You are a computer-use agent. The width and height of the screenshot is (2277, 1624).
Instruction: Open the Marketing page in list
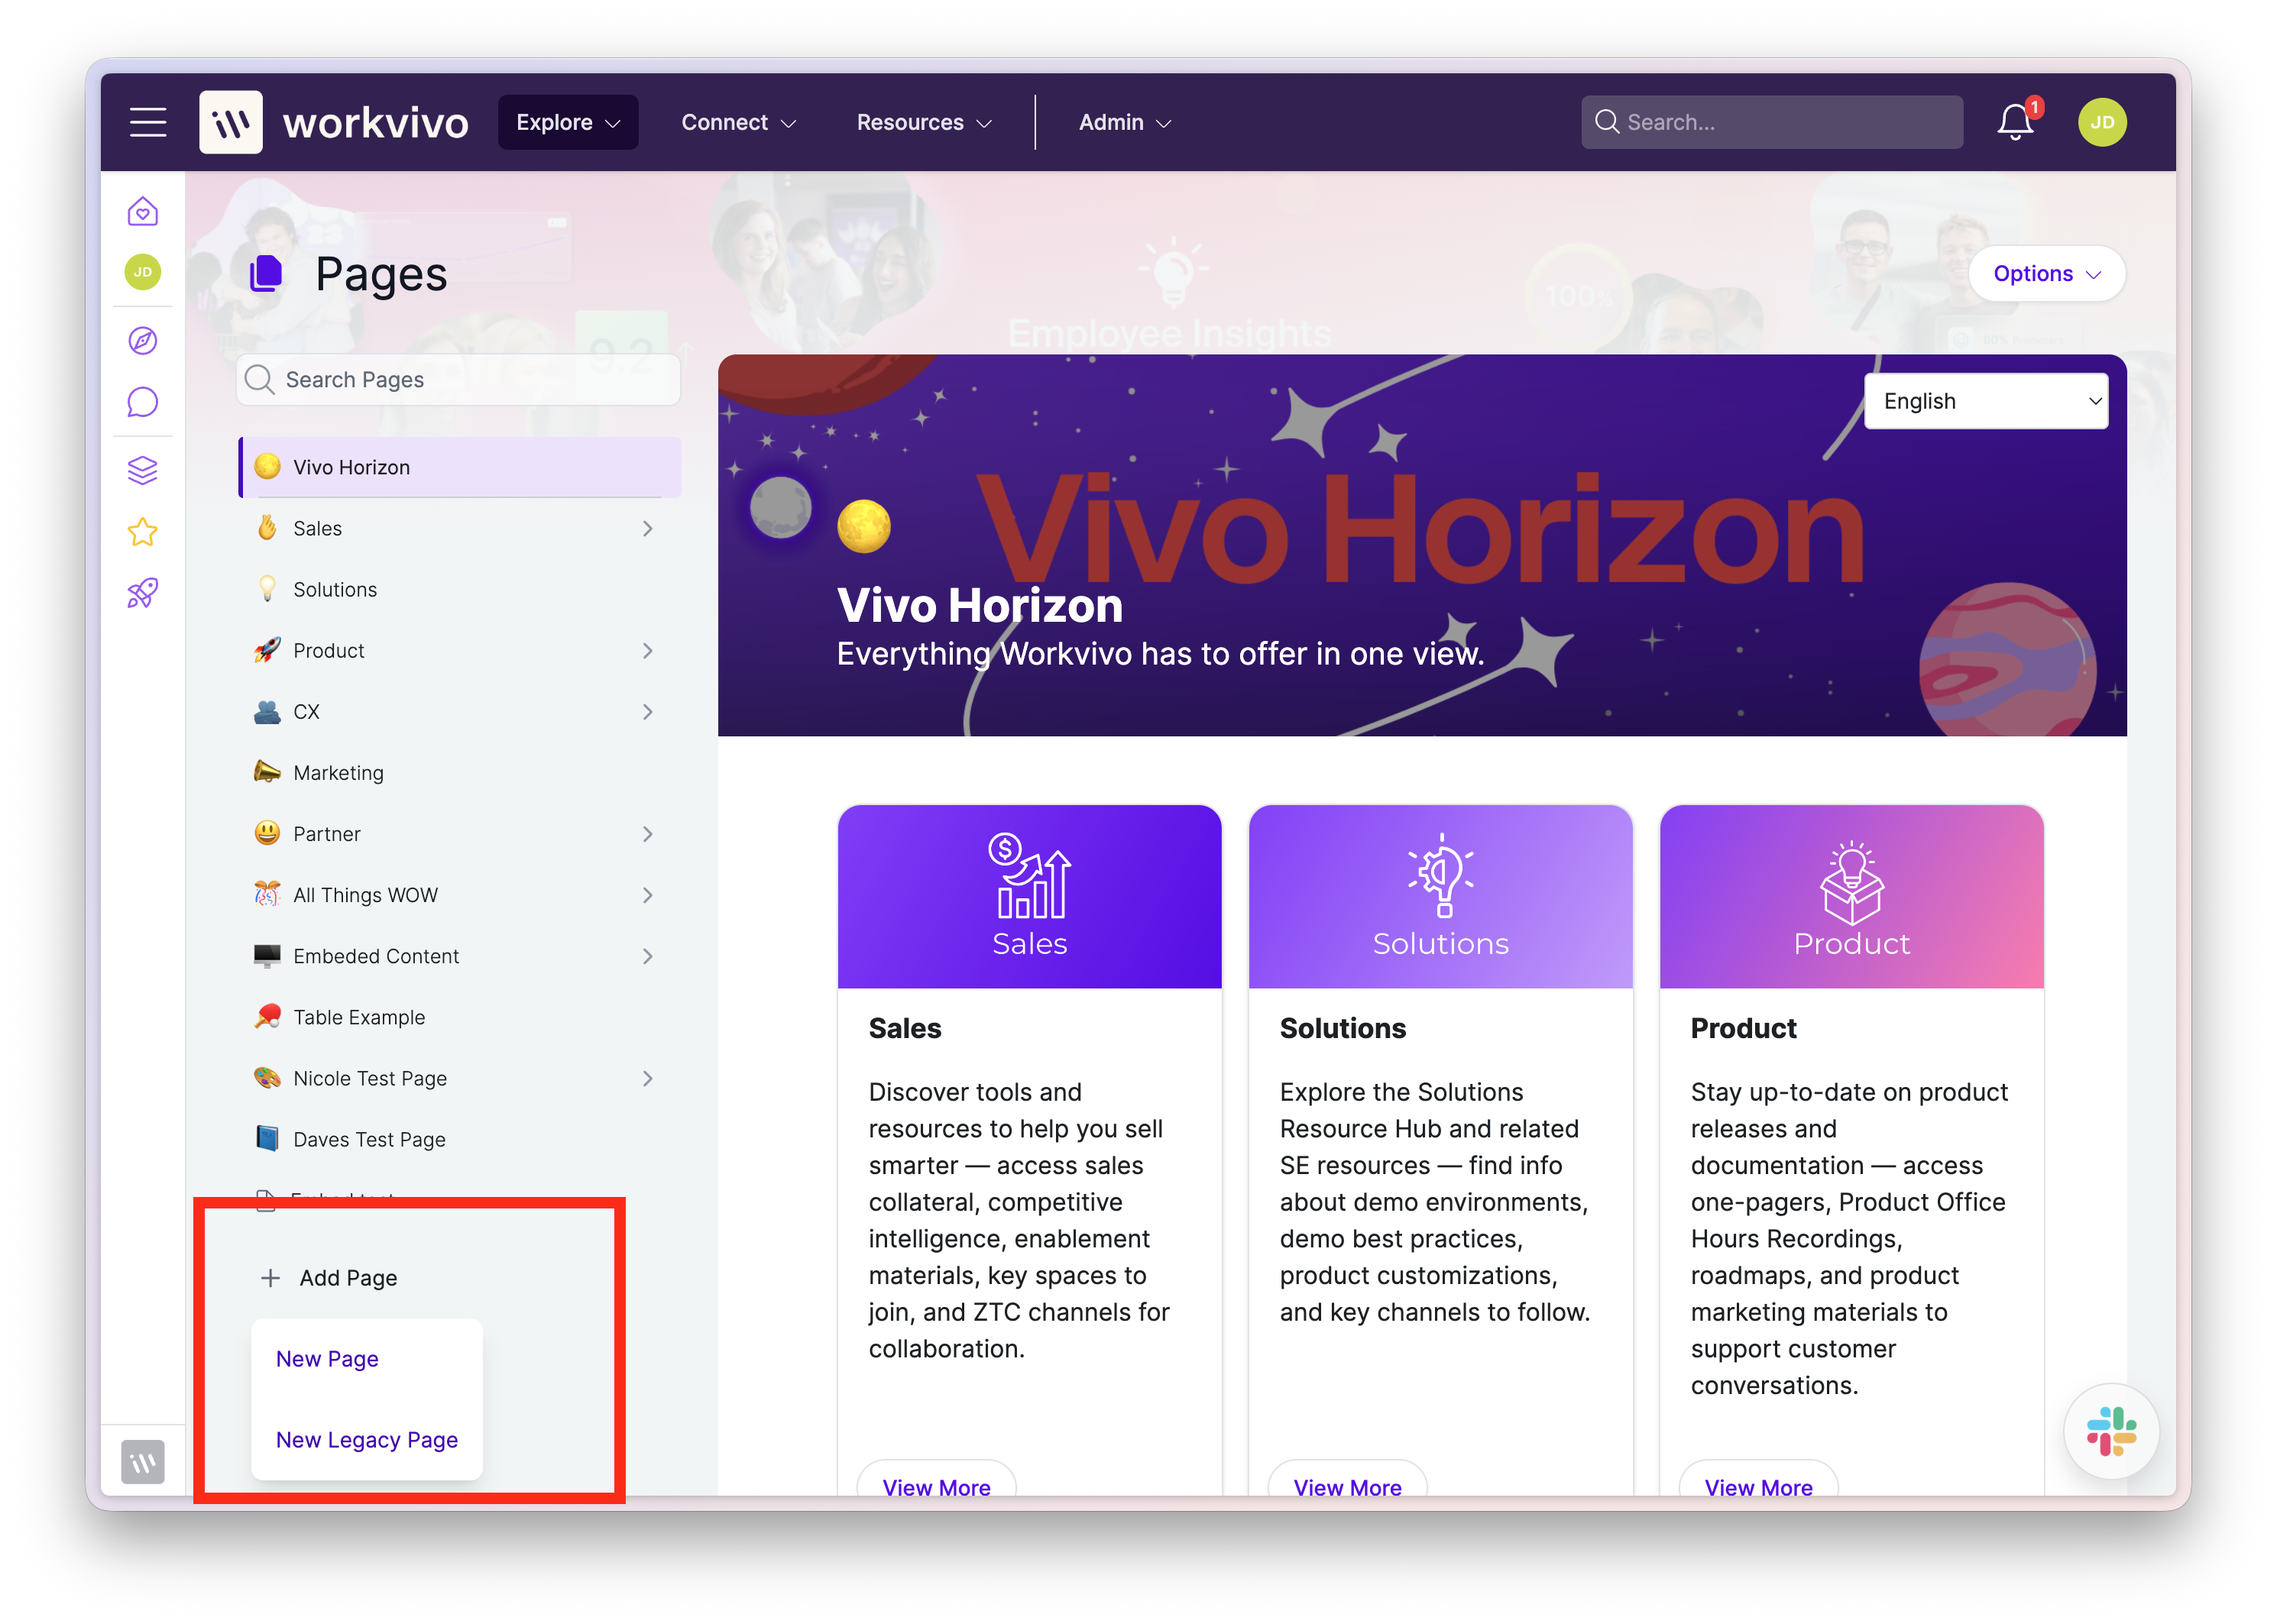[x=460, y=773]
